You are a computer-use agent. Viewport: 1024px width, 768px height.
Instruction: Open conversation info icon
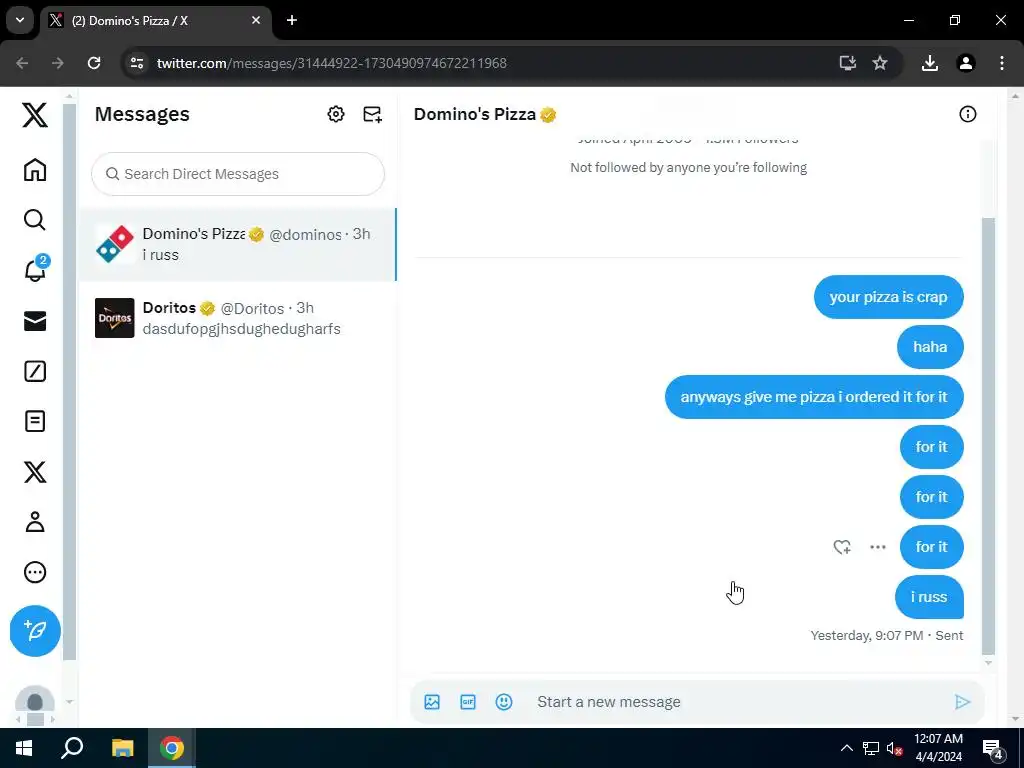pyautogui.click(x=967, y=114)
